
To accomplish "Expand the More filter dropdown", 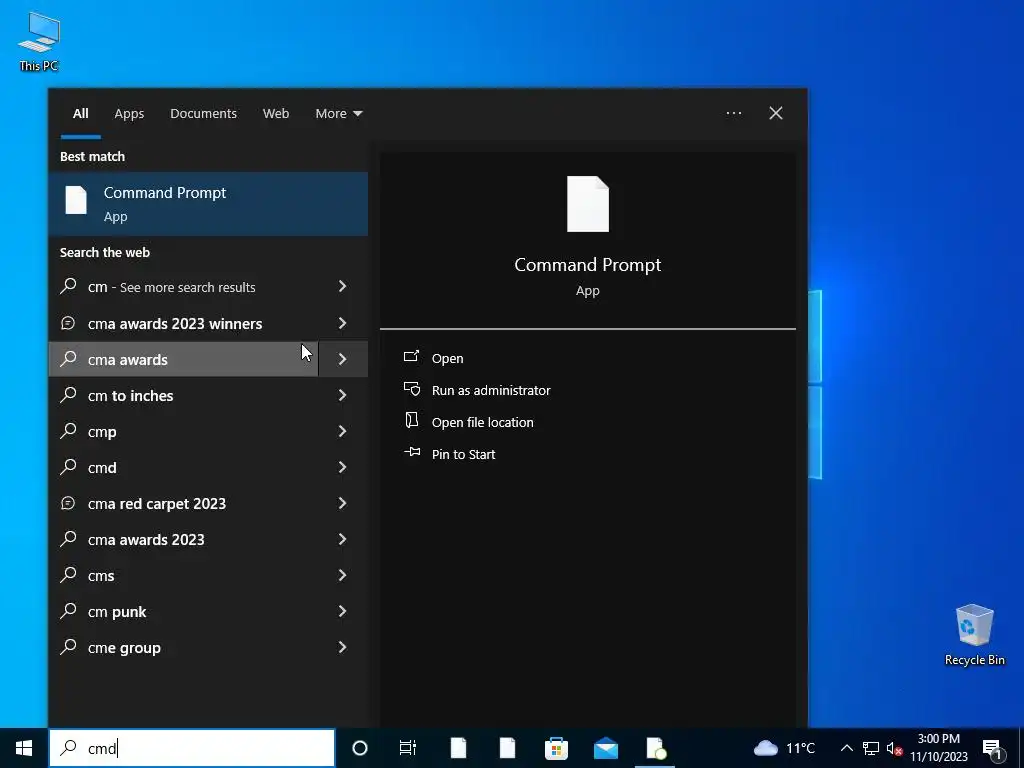I will point(338,114).
